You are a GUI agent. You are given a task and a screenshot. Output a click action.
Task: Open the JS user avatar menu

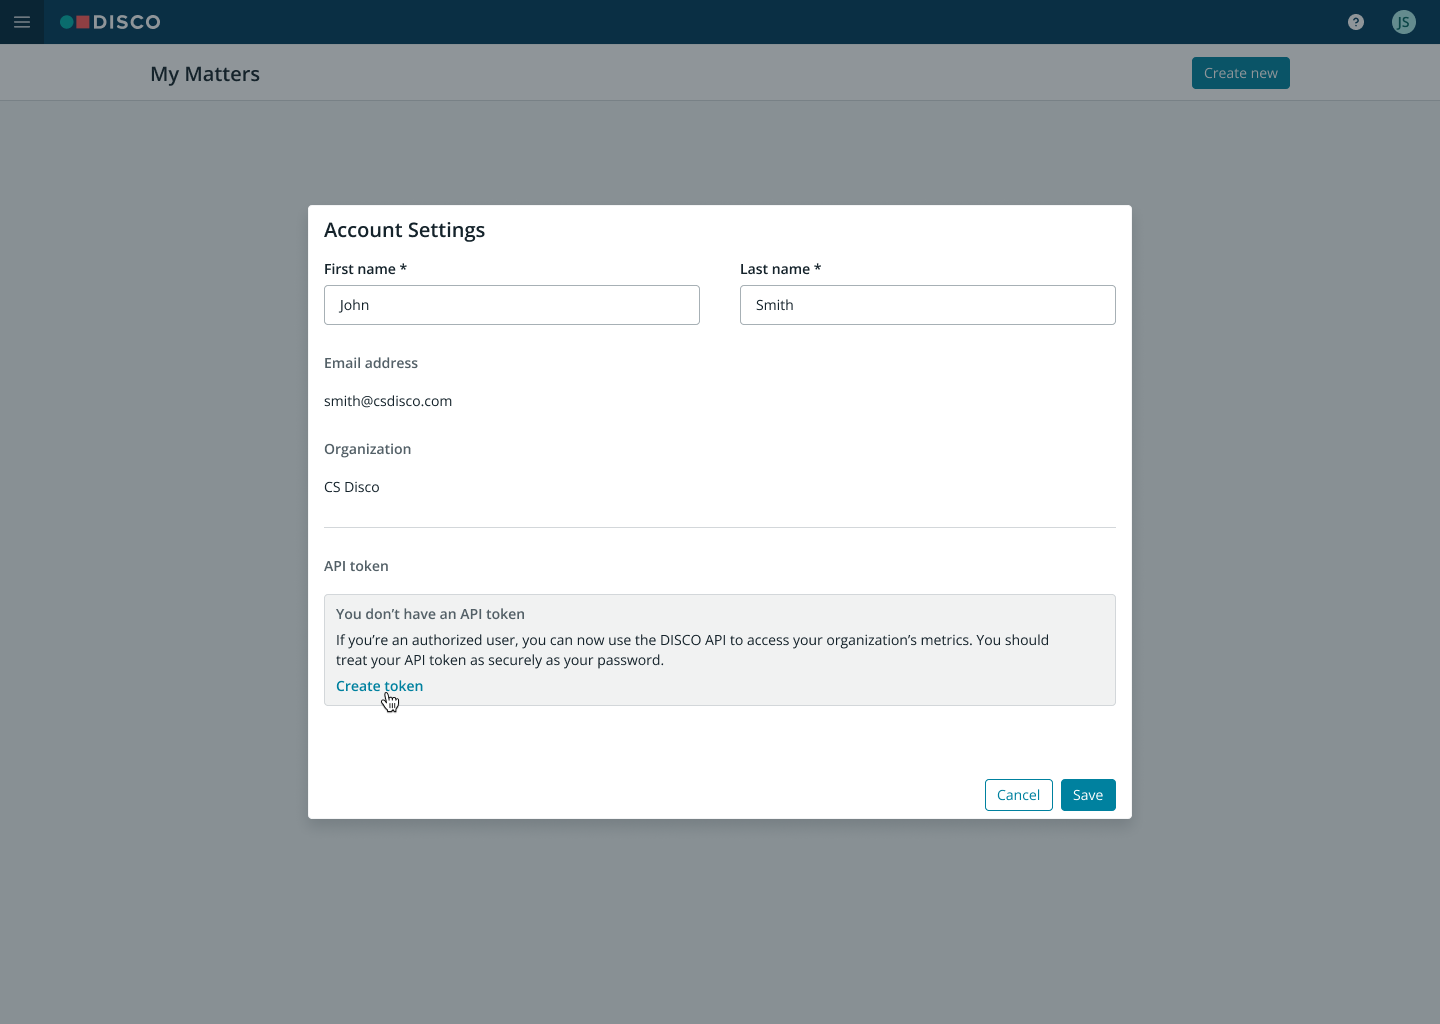(x=1404, y=22)
